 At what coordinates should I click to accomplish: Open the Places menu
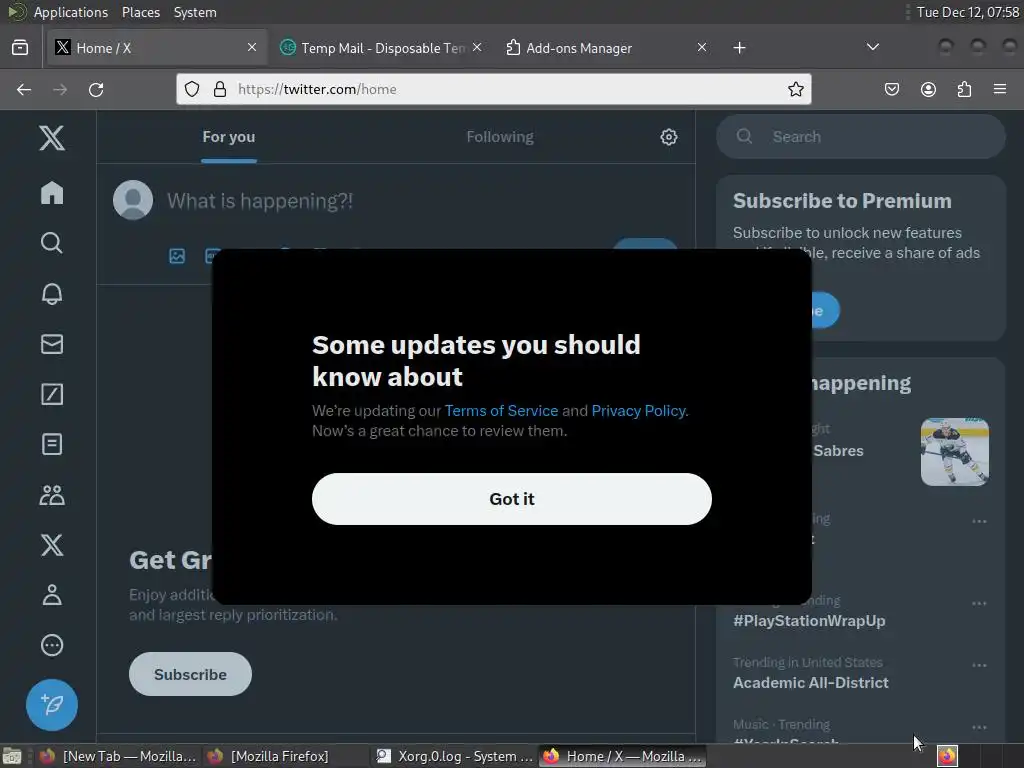(140, 12)
